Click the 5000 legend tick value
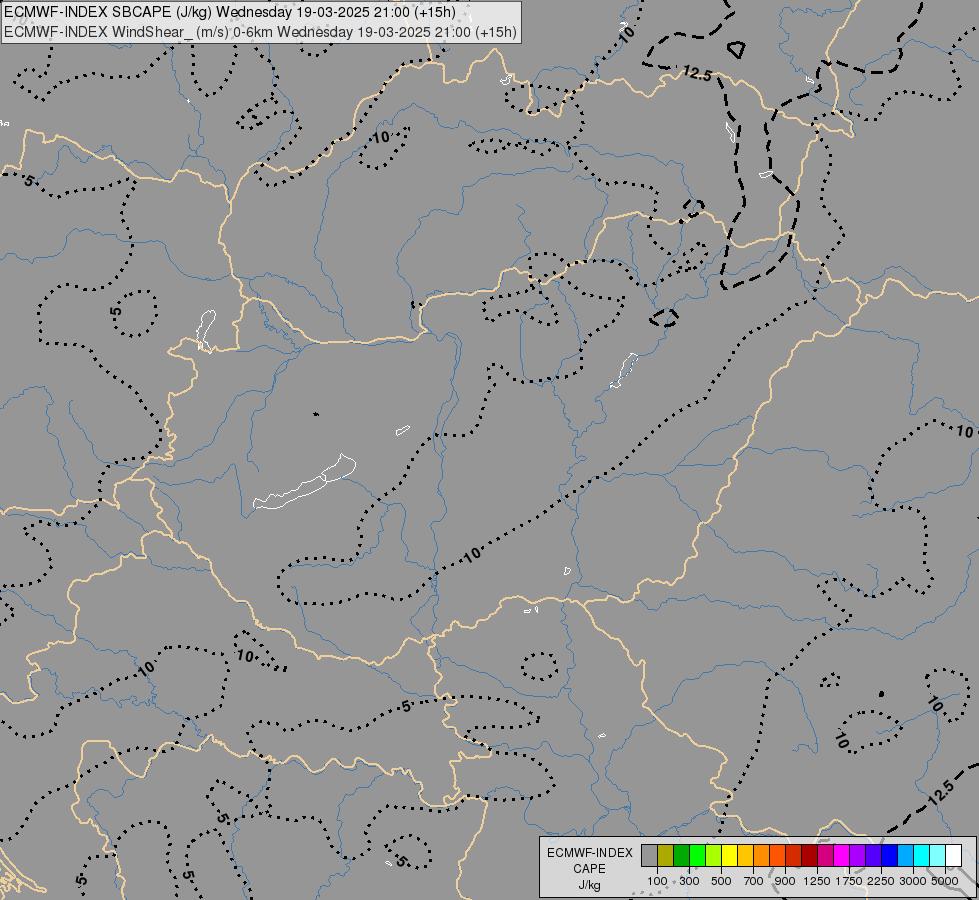Screen dimensions: 979x900 tap(945, 881)
